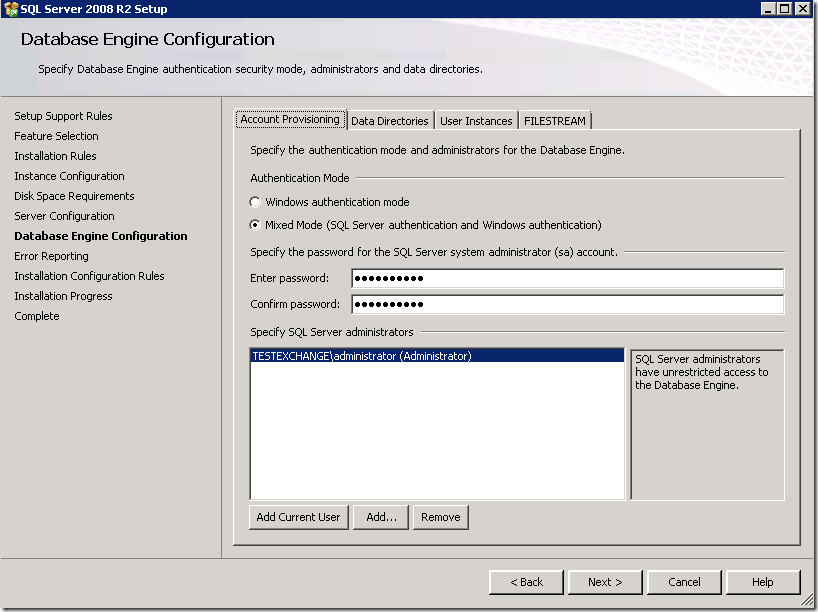
Task: Proceed with the Next button
Action: pyautogui.click(x=605, y=582)
